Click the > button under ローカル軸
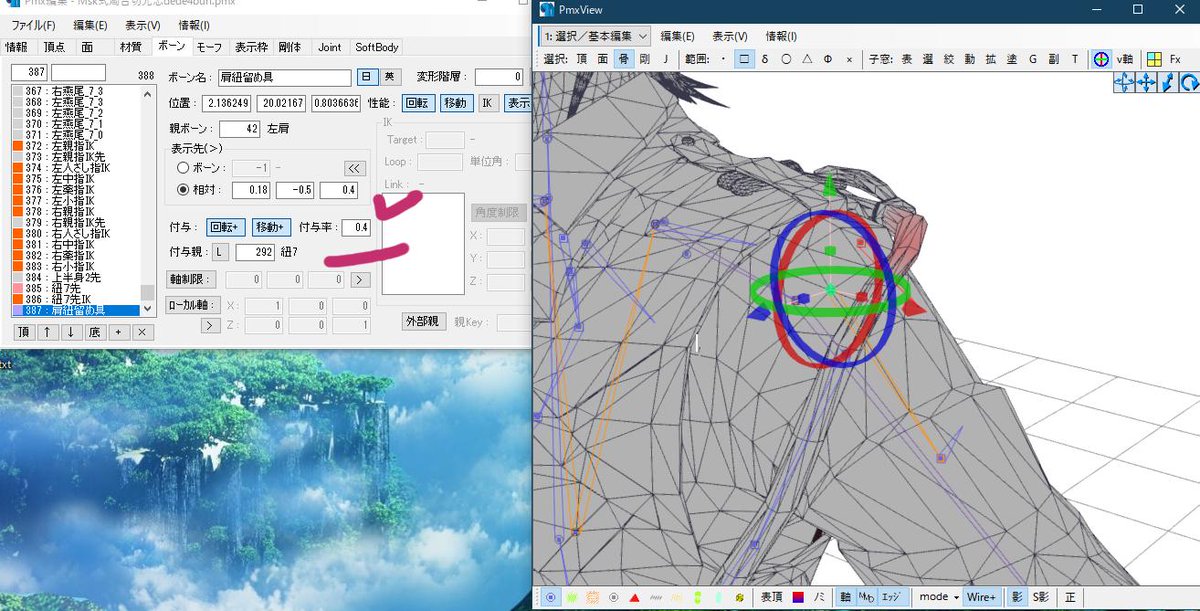 click(x=211, y=325)
